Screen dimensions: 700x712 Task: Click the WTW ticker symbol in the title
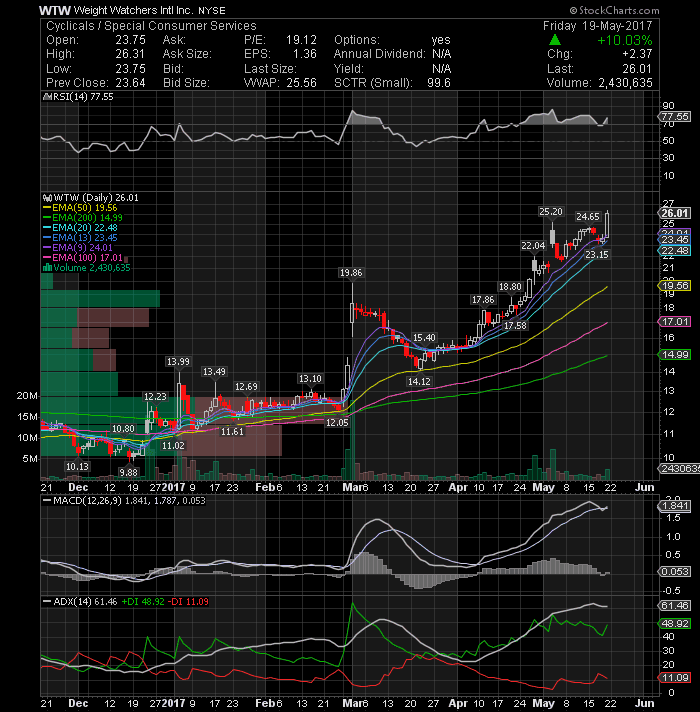[x=54, y=10]
